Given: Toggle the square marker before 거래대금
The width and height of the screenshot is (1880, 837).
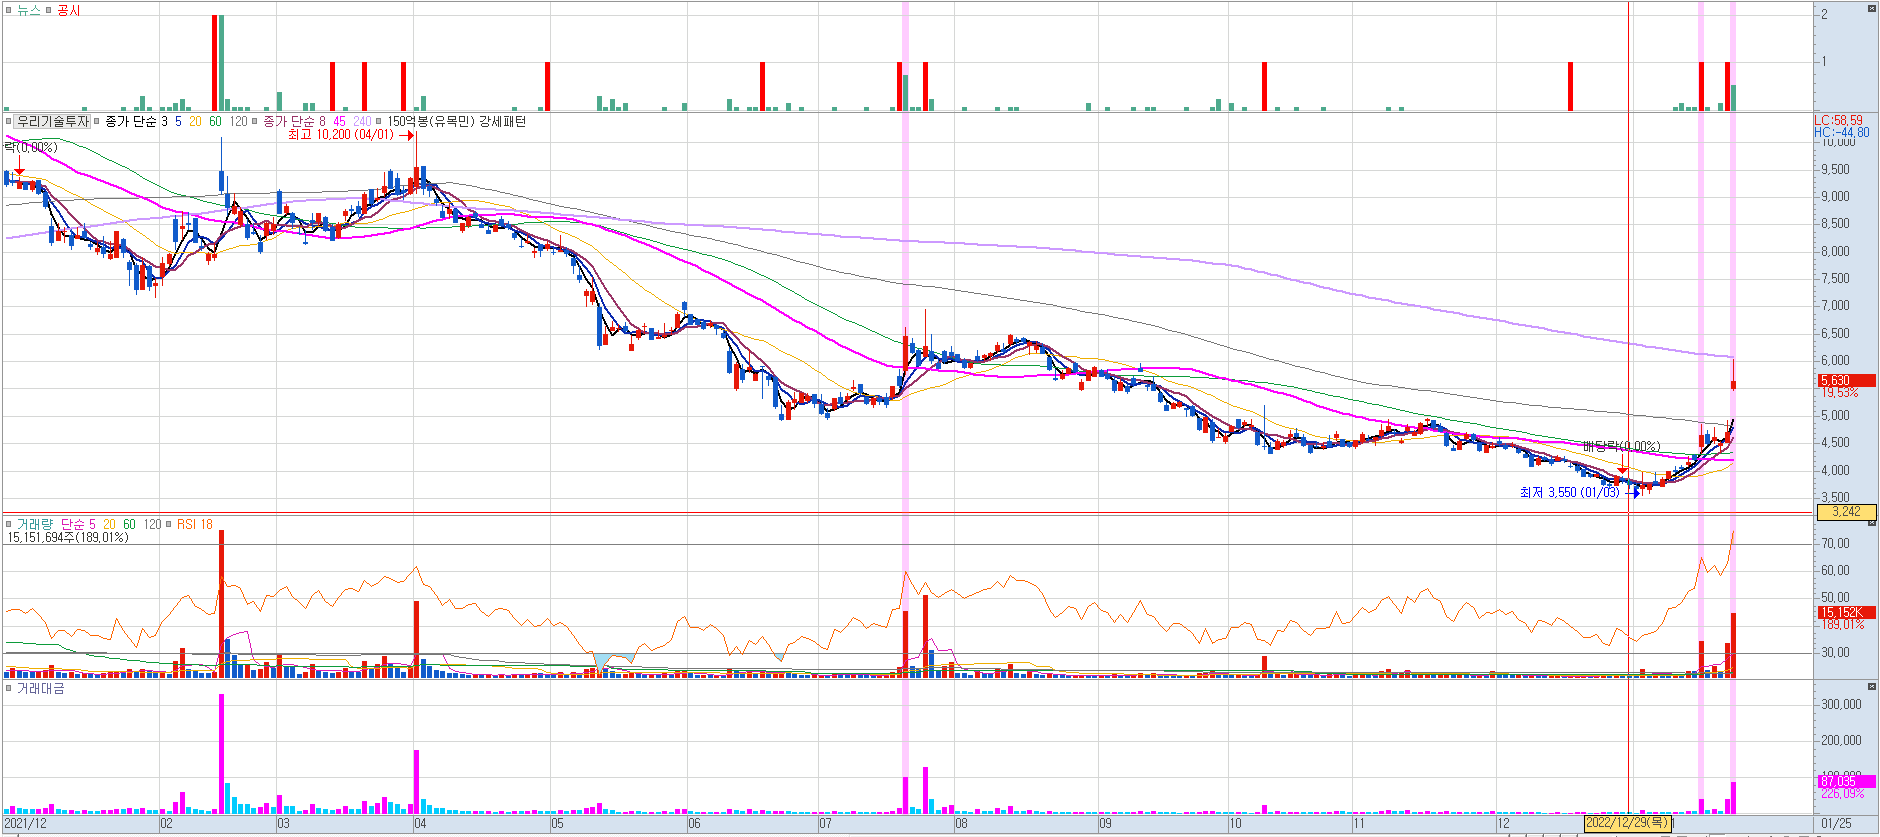Looking at the screenshot, I should coord(8,688).
